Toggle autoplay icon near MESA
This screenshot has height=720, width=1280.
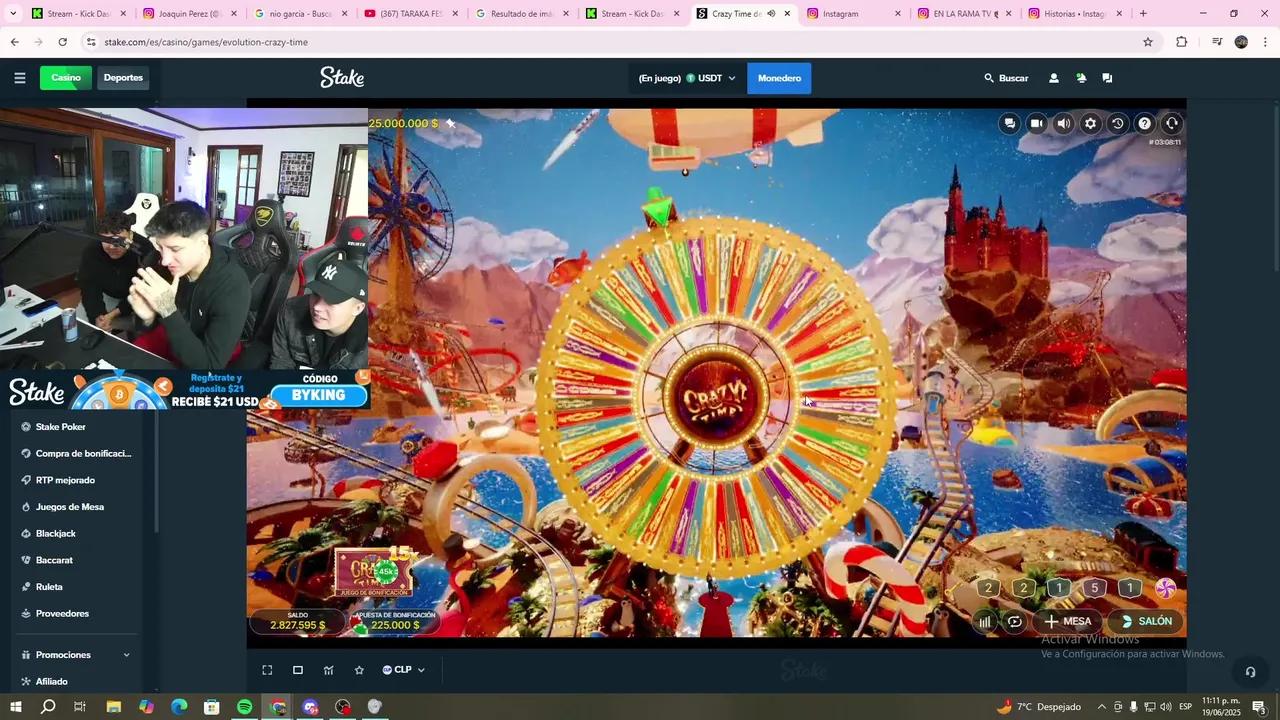click(1015, 621)
